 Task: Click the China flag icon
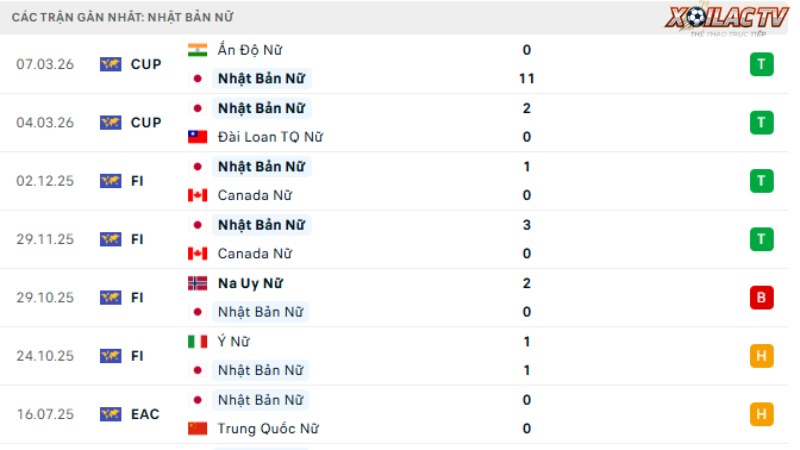(197, 429)
